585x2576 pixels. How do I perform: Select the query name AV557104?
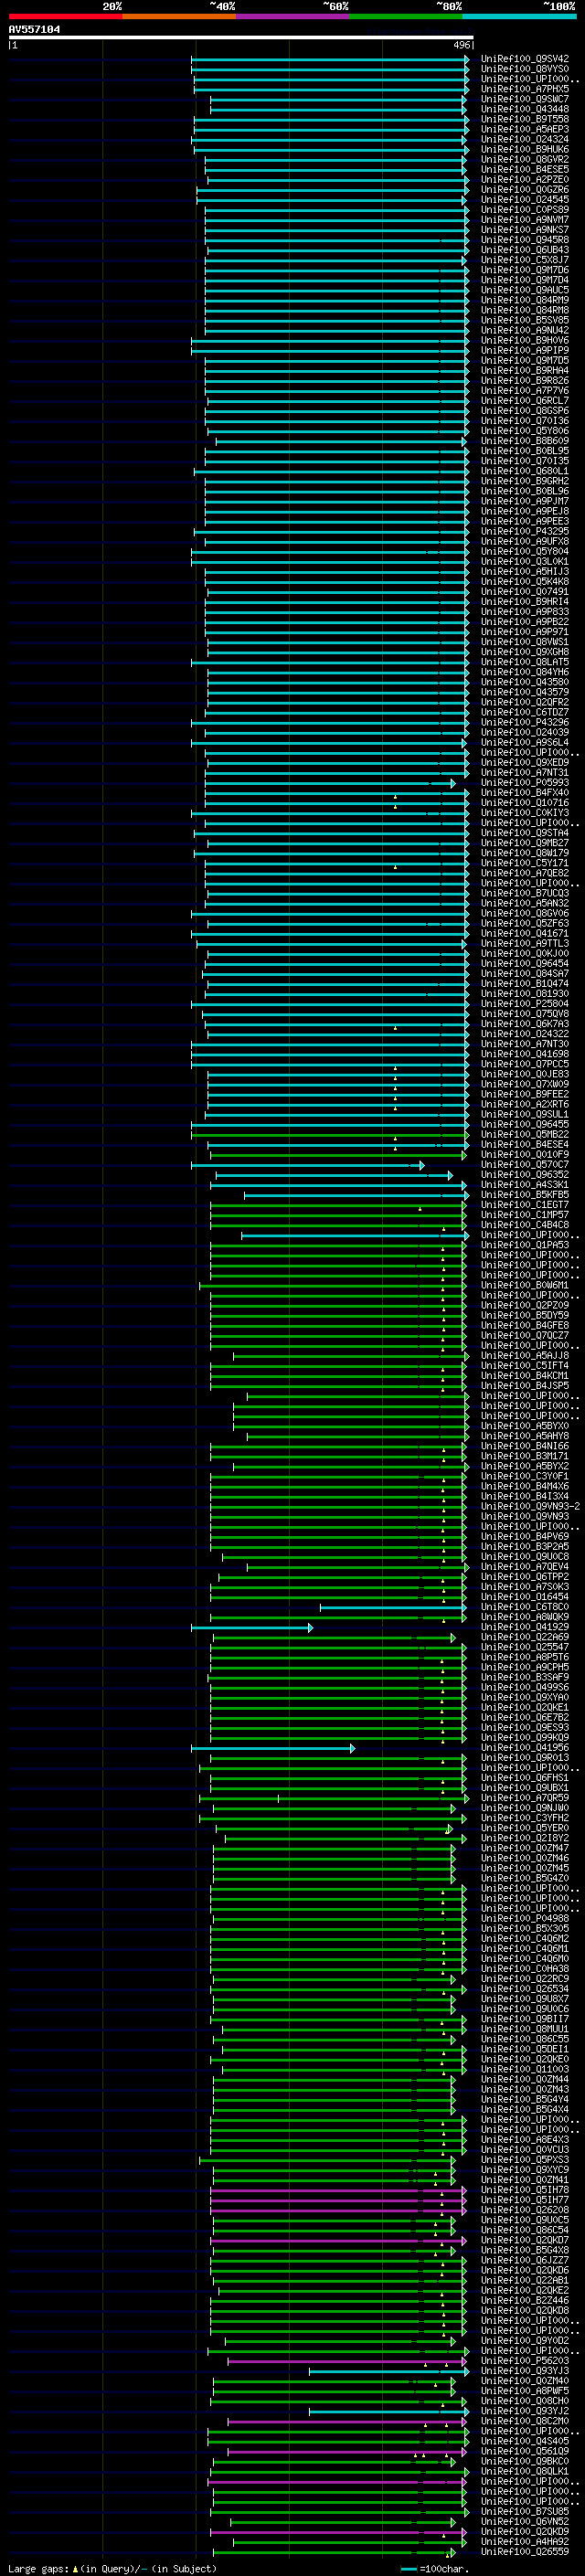pyautogui.click(x=34, y=29)
